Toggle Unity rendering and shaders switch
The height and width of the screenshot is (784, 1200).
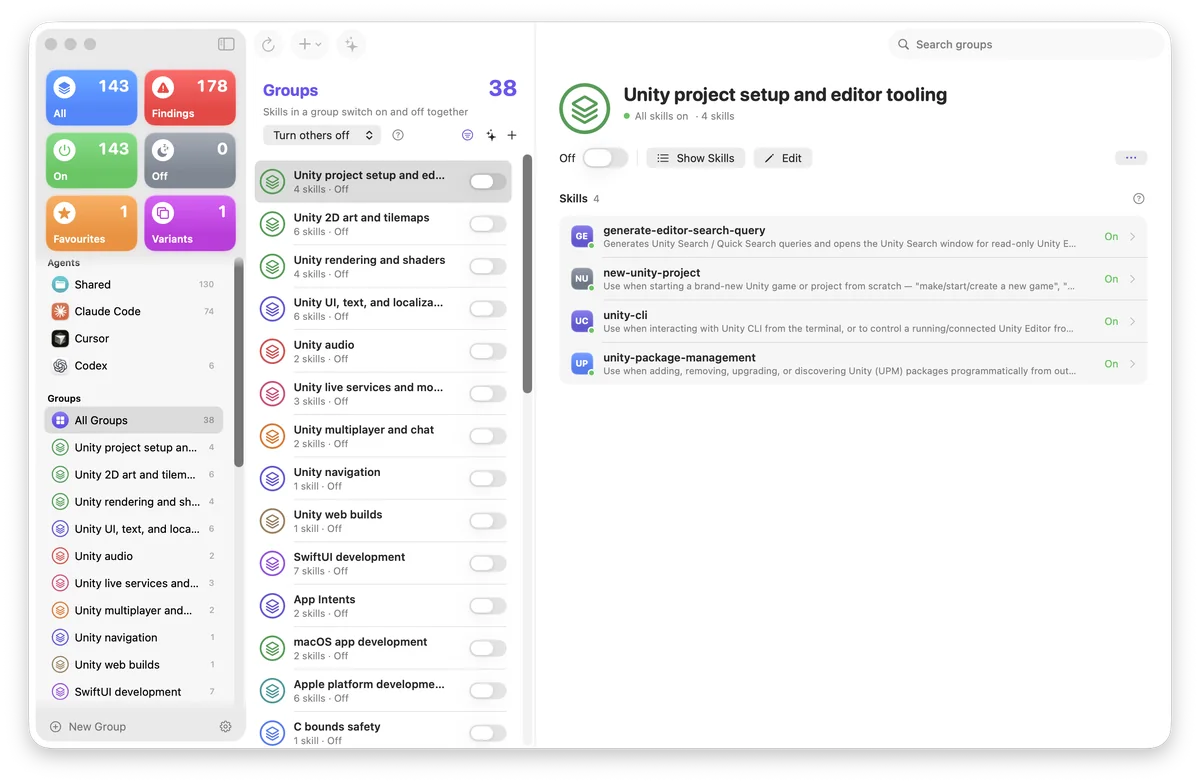pyautogui.click(x=488, y=266)
